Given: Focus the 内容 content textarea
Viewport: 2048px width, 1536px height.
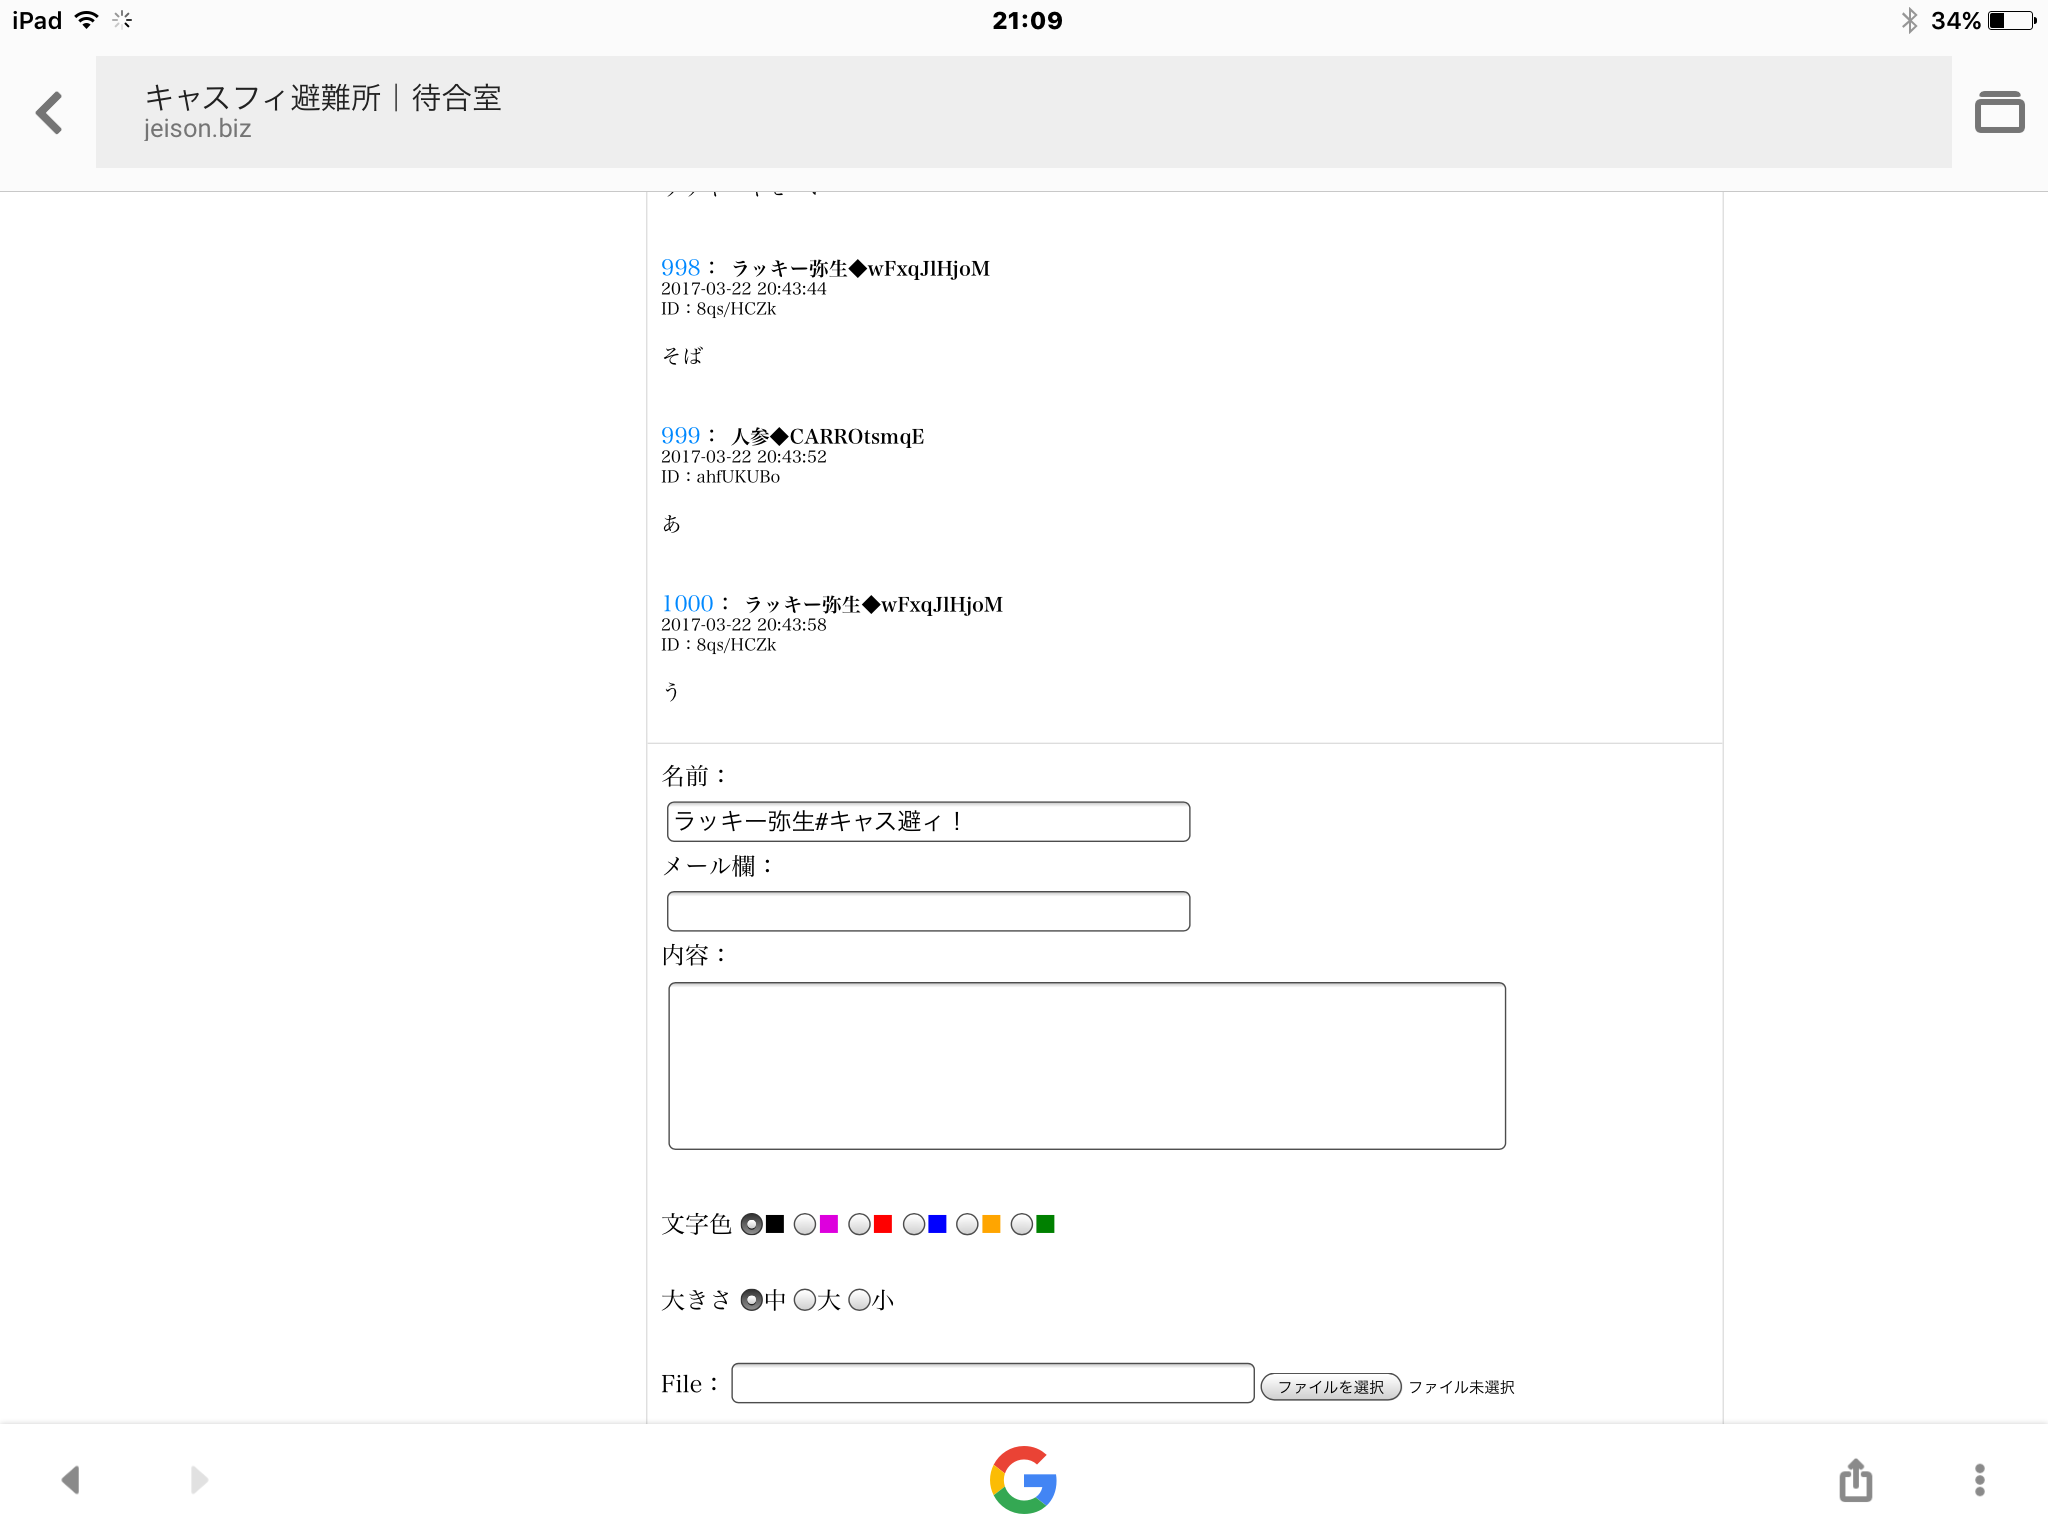Looking at the screenshot, I should pos(1086,1066).
